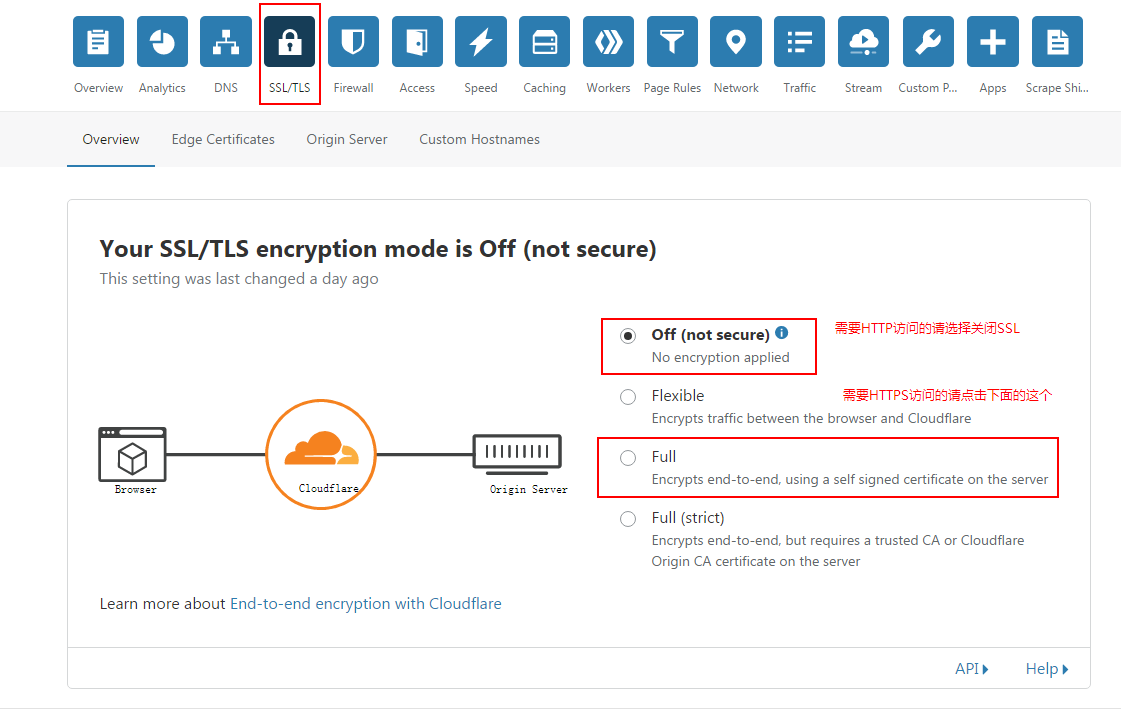
Task: Open the Page Rules funnel icon
Action: pos(672,41)
